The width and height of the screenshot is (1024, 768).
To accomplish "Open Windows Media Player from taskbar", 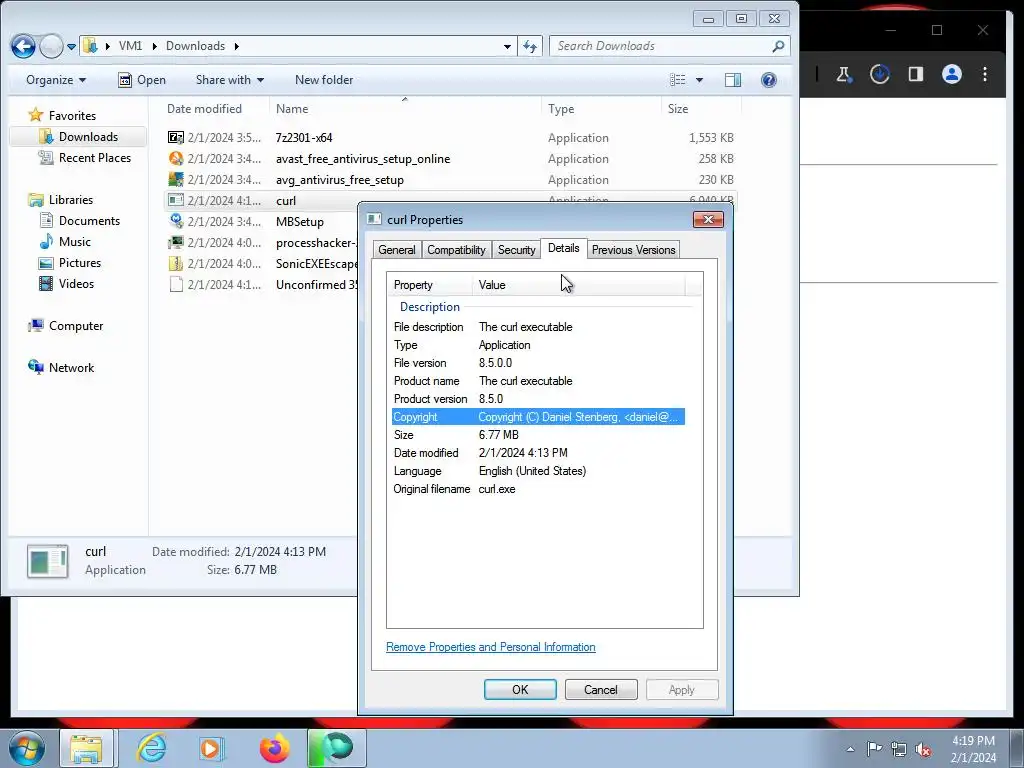I will (211, 748).
